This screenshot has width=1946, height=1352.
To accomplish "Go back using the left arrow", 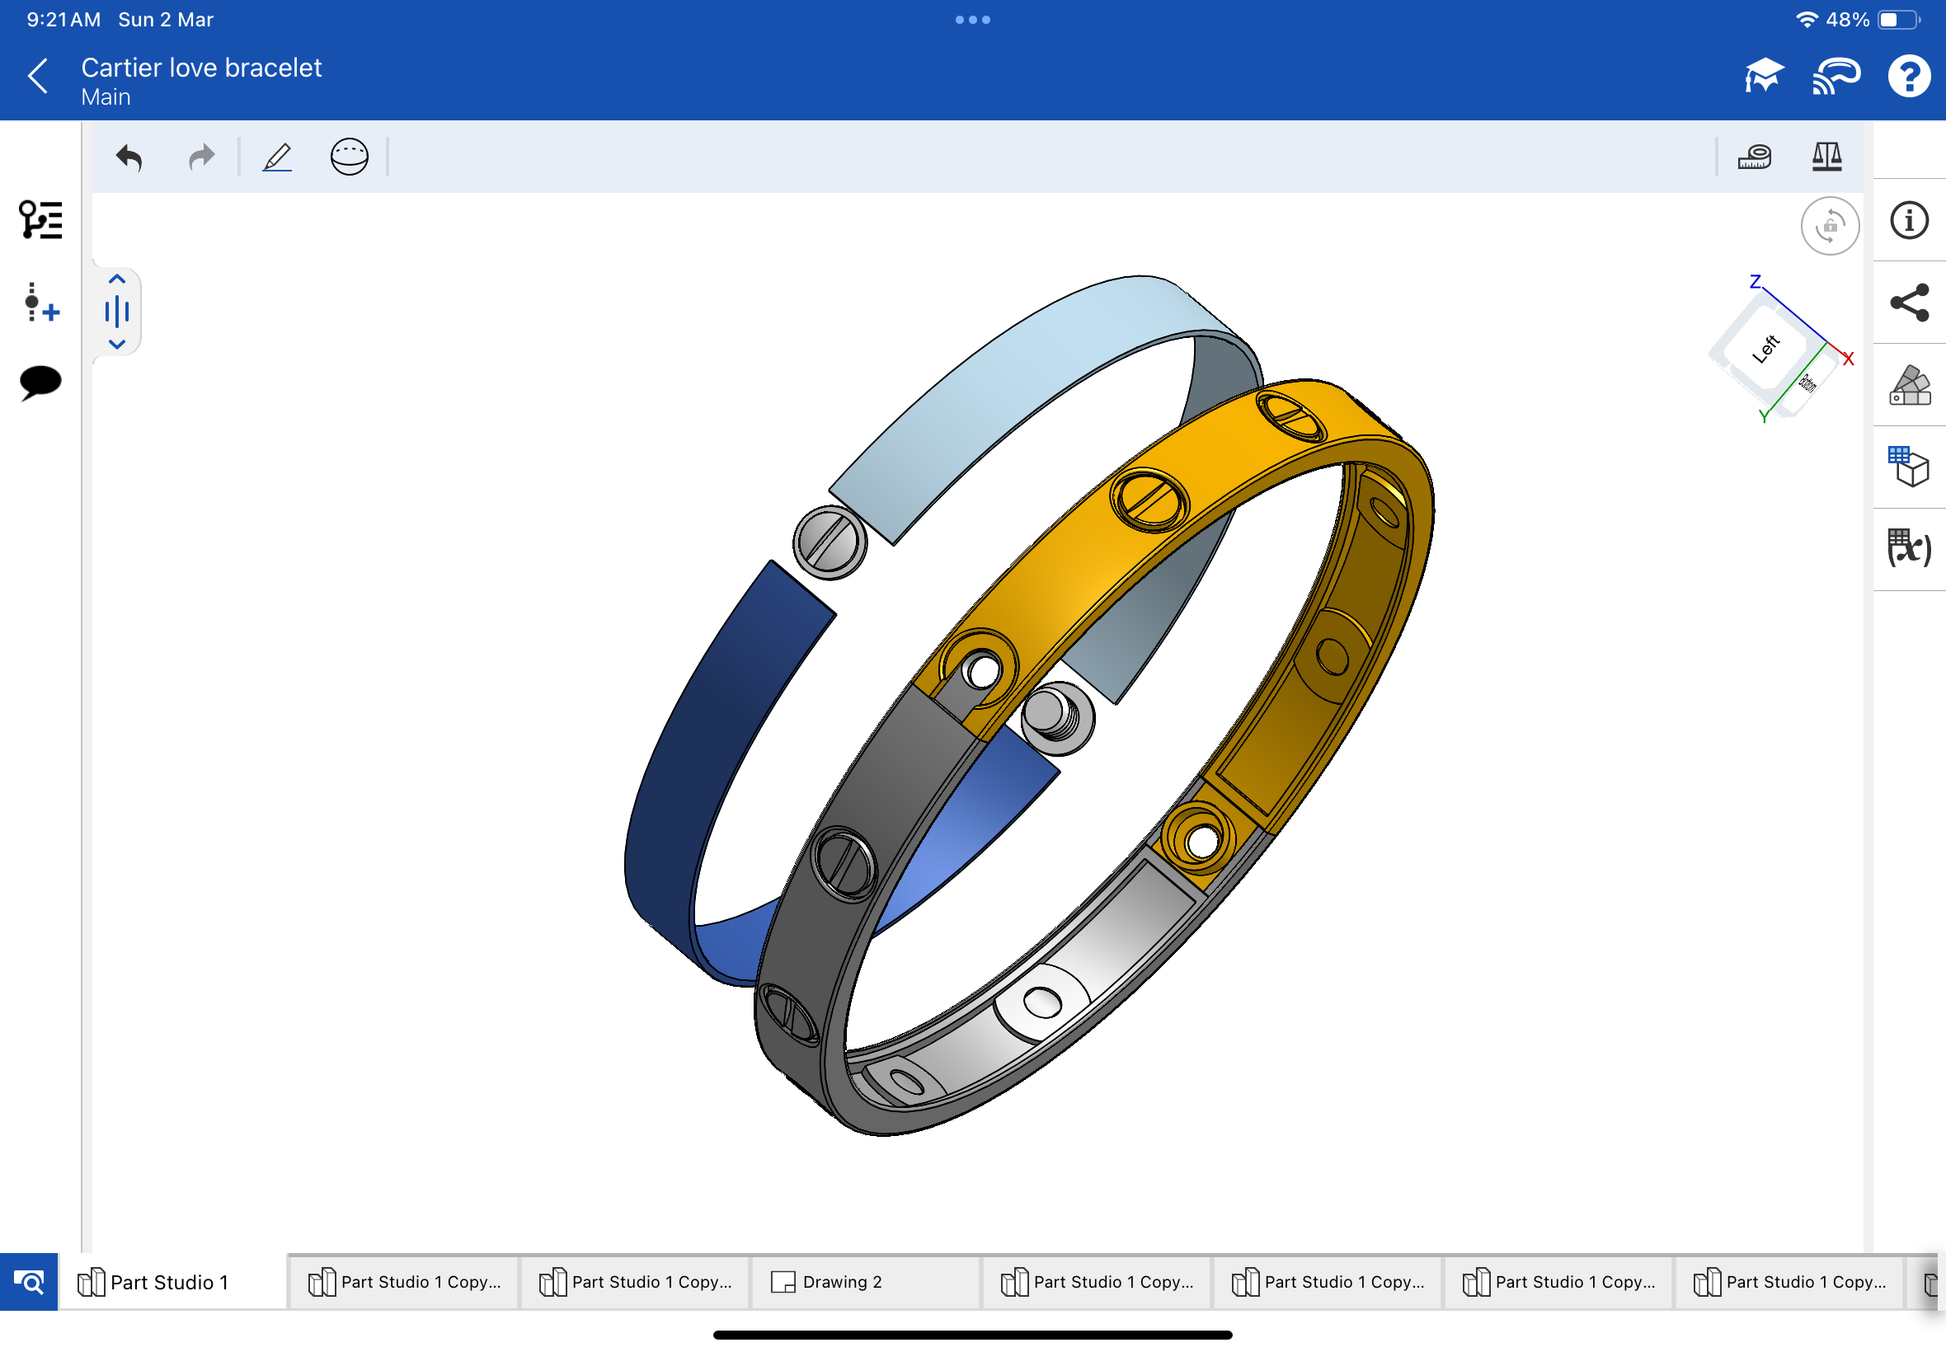I will click(x=38, y=76).
